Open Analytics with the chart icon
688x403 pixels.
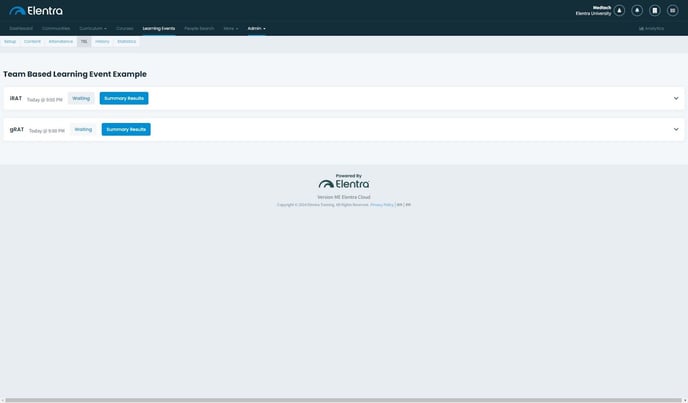pos(651,28)
